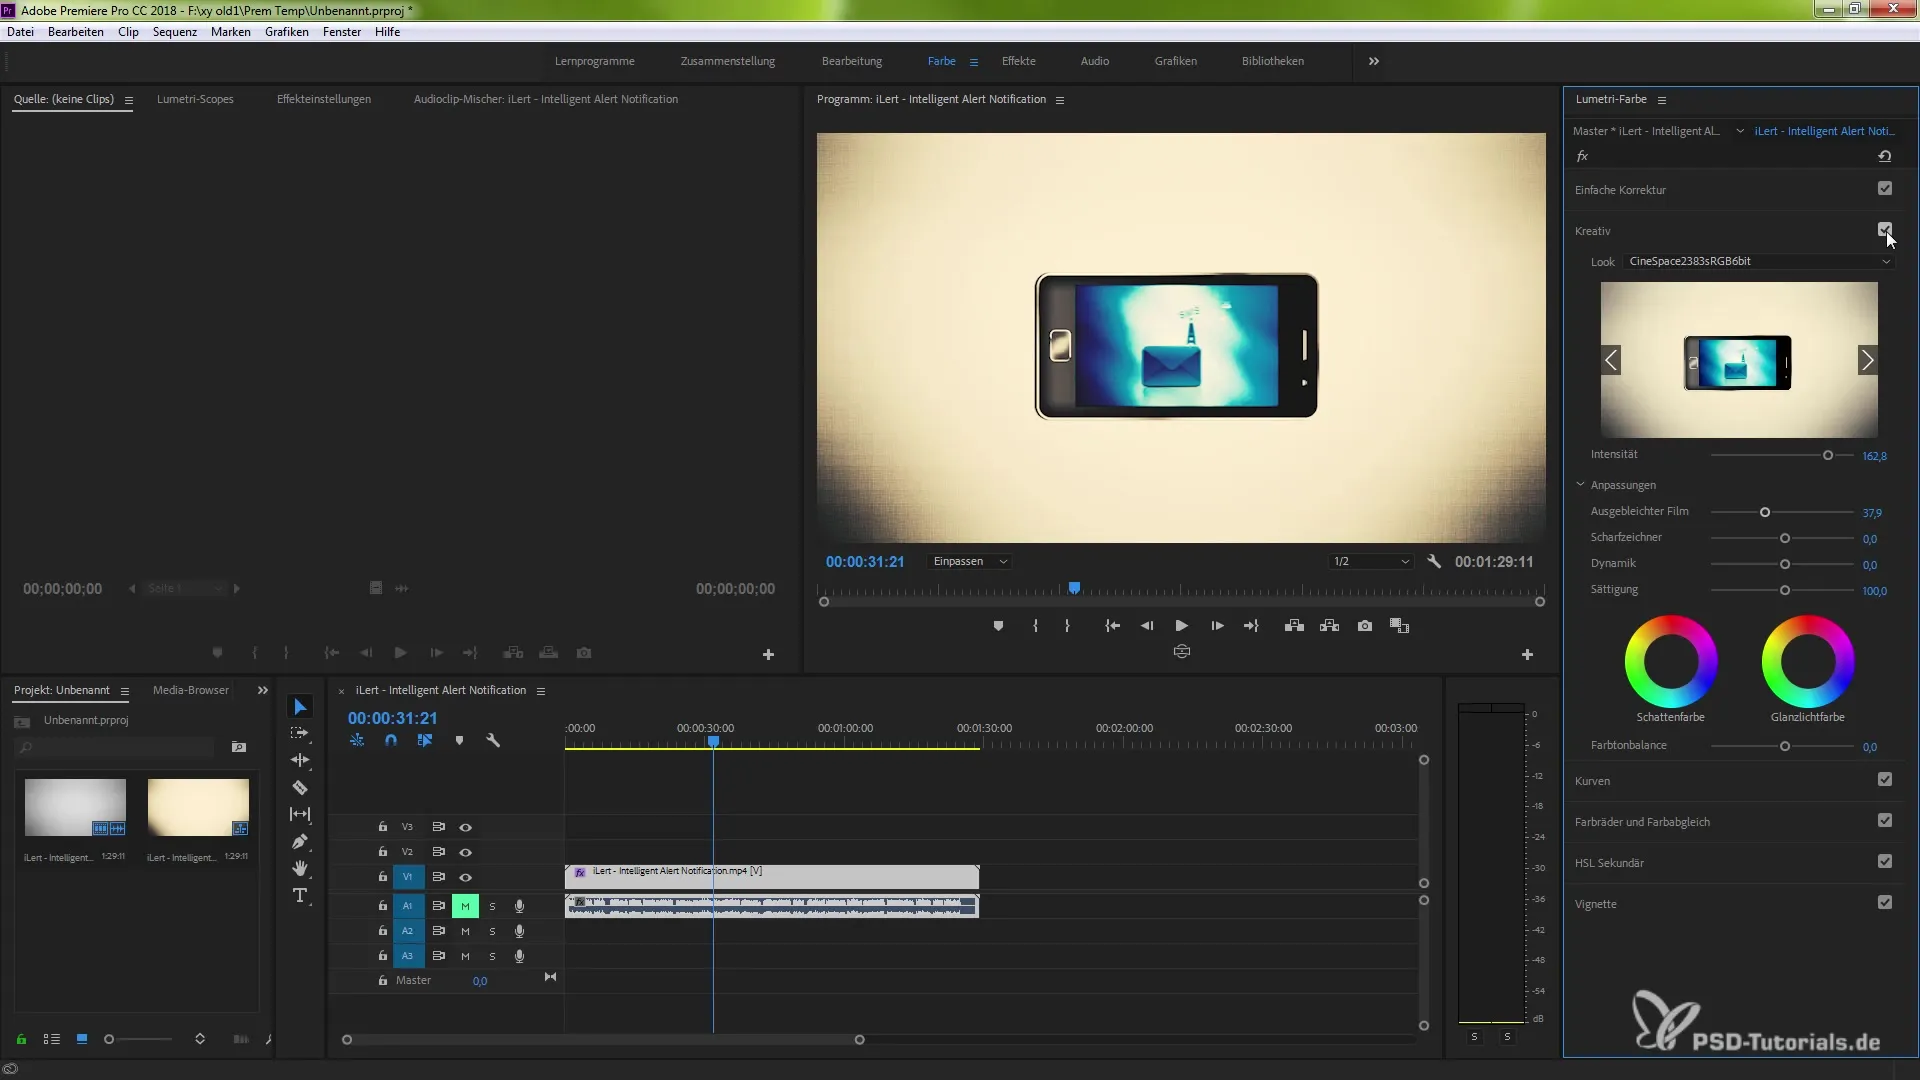The image size is (1920, 1080).
Task: Toggle Einfache Korrektur checkbox
Action: click(1885, 189)
